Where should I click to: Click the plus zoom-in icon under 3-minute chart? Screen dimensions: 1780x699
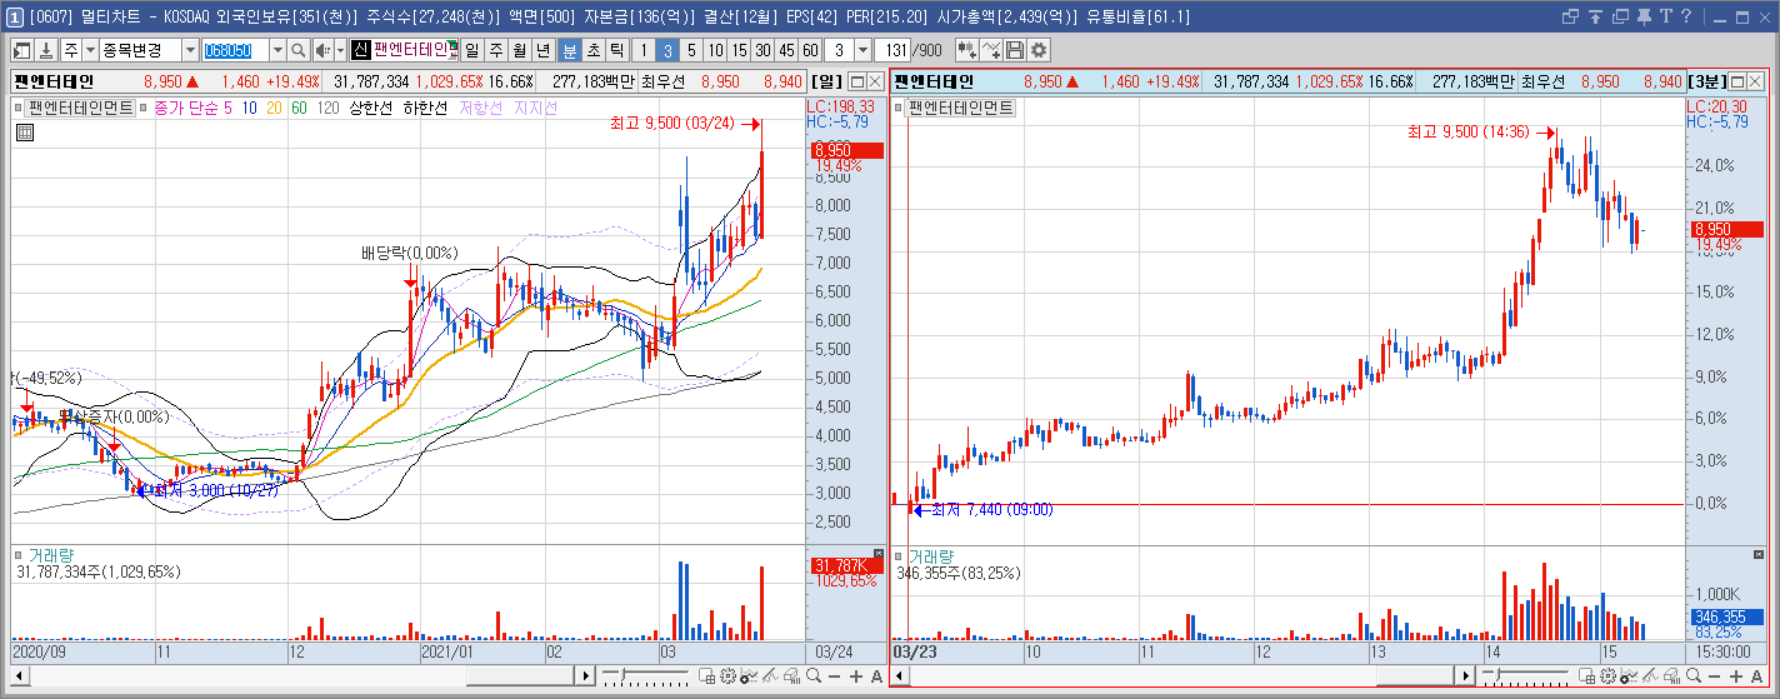click(x=1736, y=677)
